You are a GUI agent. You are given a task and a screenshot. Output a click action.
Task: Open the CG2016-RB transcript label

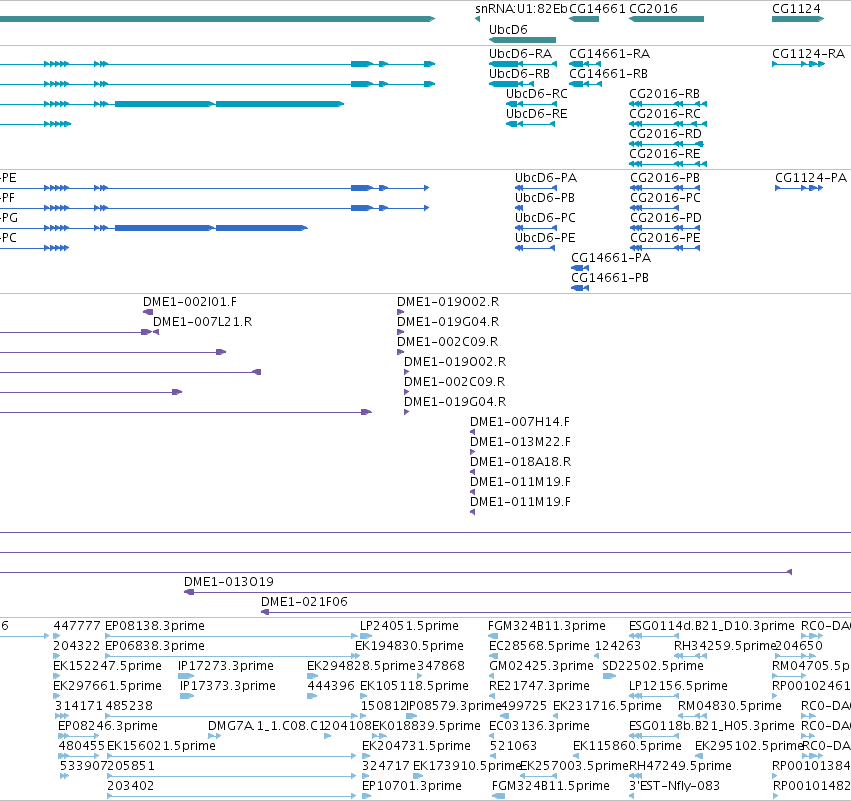tap(665, 94)
